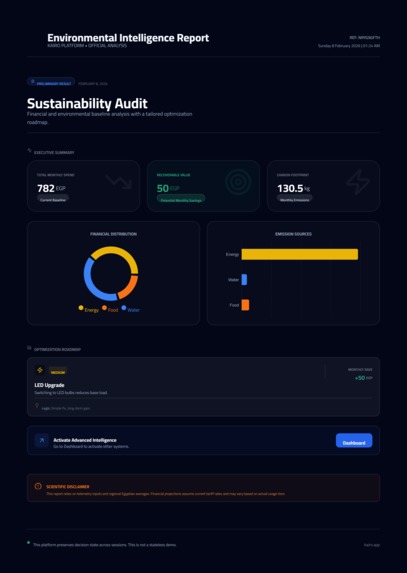Image resolution: width=407 pixels, height=573 pixels.
Task: Click the "Water" label in the donut legend
Action: pyautogui.click(x=134, y=310)
